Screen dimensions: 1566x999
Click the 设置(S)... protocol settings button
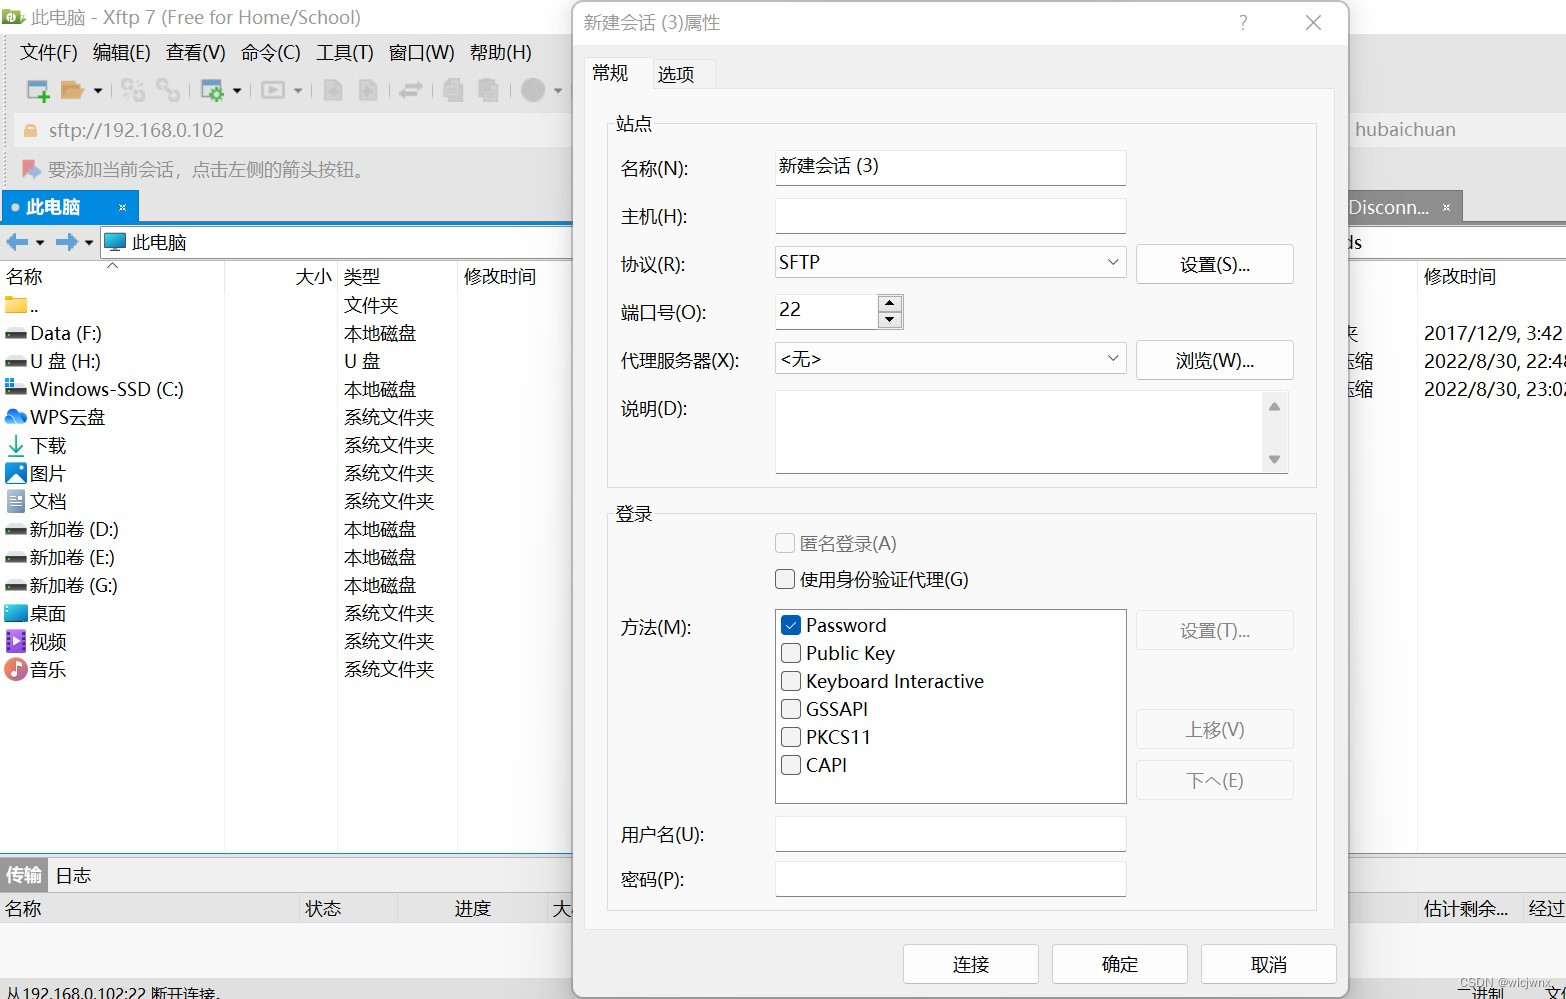pyautogui.click(x=1215, y=264)
